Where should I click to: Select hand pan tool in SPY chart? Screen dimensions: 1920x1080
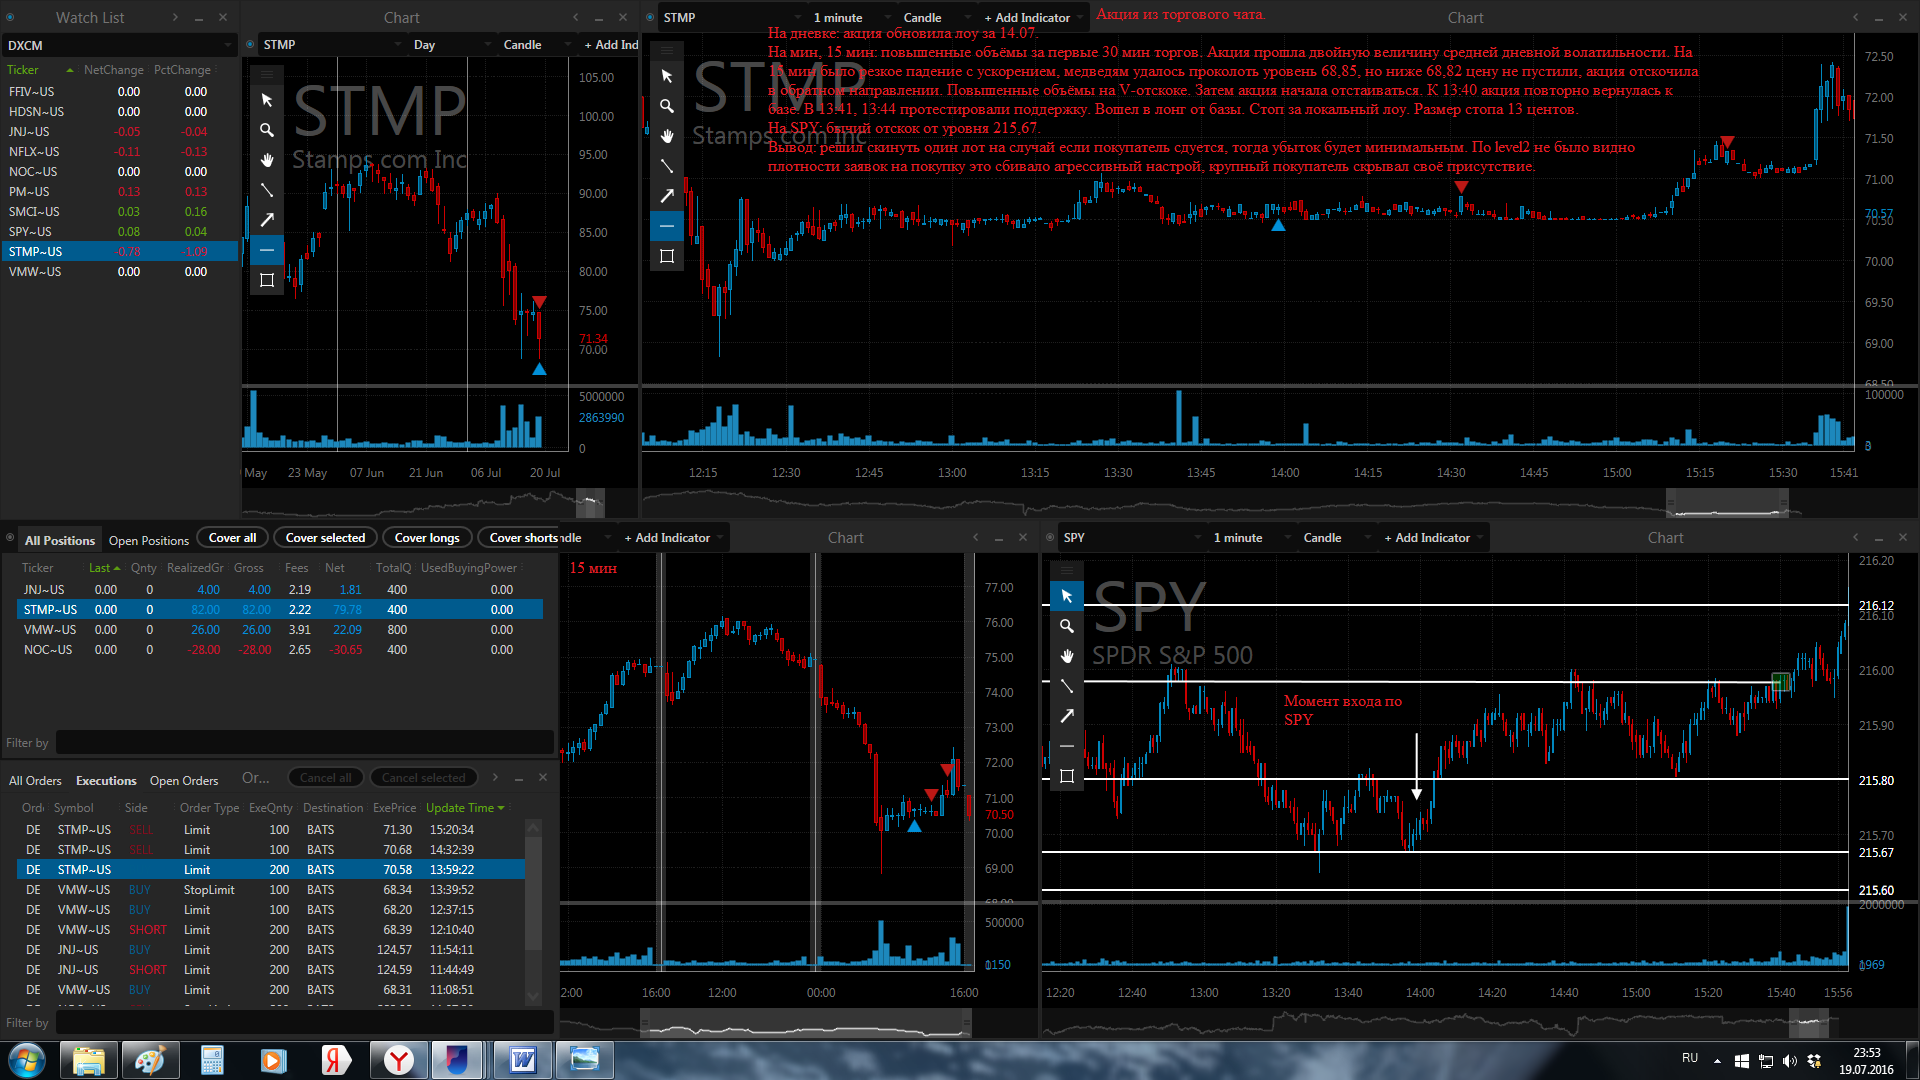tap(1066, 656)
